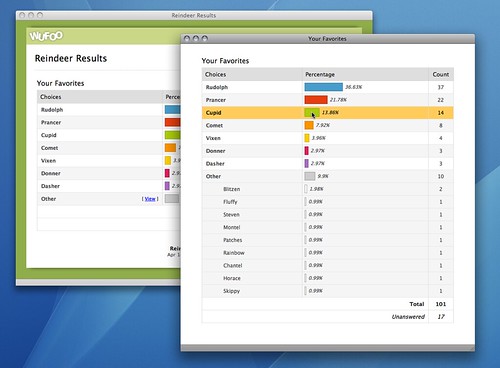The image size is (500, 368).
Task: Click the Your Favorites window title bar
Action: click(x=328, y=39)
